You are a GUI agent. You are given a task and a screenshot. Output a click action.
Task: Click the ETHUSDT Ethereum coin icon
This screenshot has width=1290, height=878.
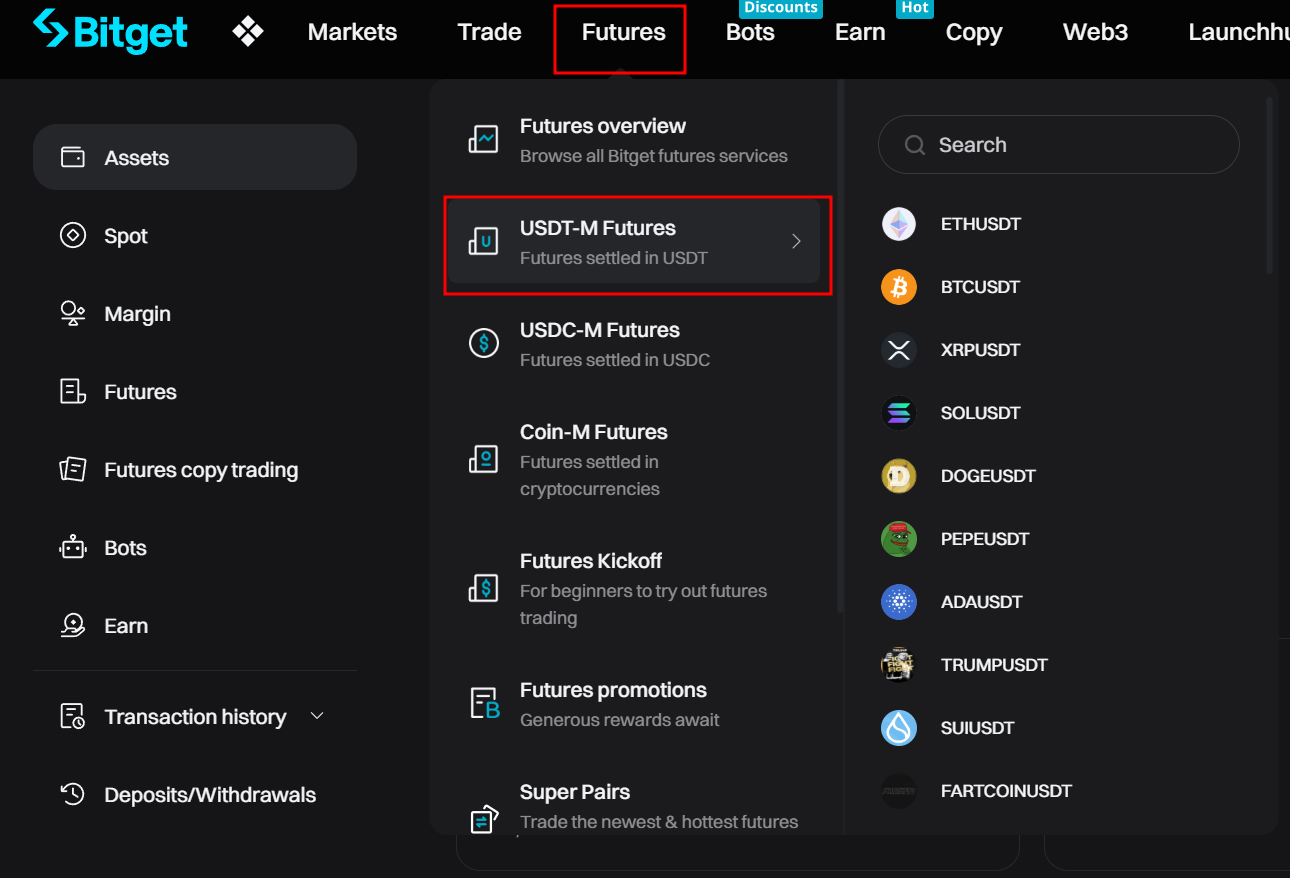(x=899, y=224)
